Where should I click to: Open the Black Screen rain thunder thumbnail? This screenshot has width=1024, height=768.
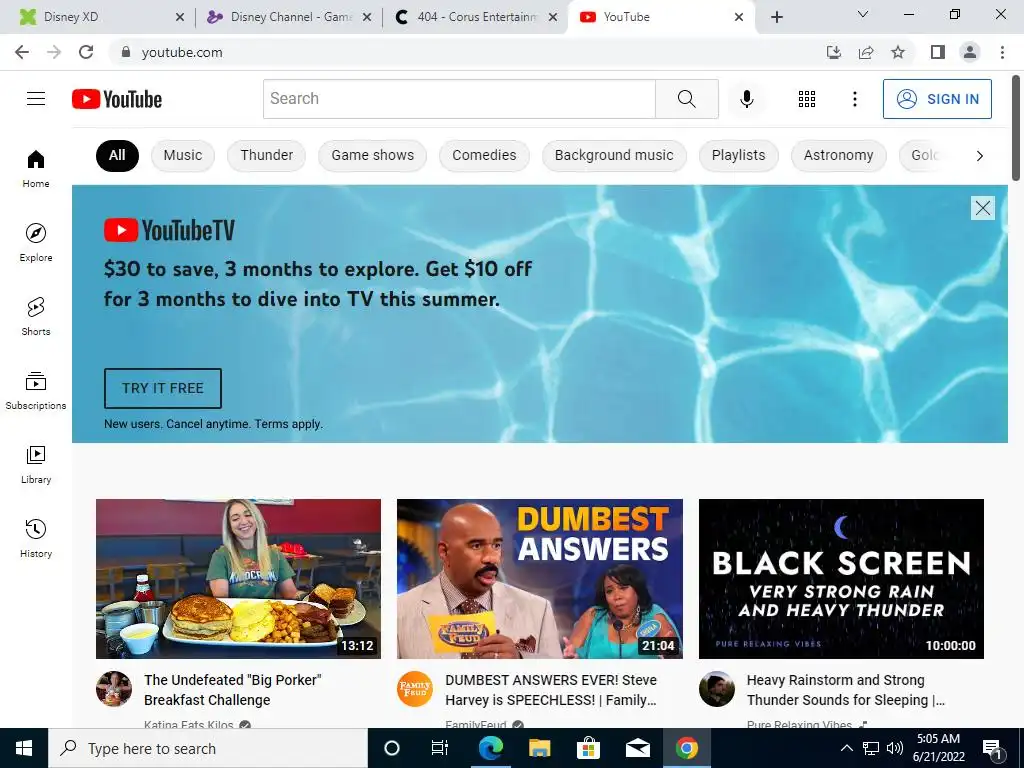(x=841, y=579)
